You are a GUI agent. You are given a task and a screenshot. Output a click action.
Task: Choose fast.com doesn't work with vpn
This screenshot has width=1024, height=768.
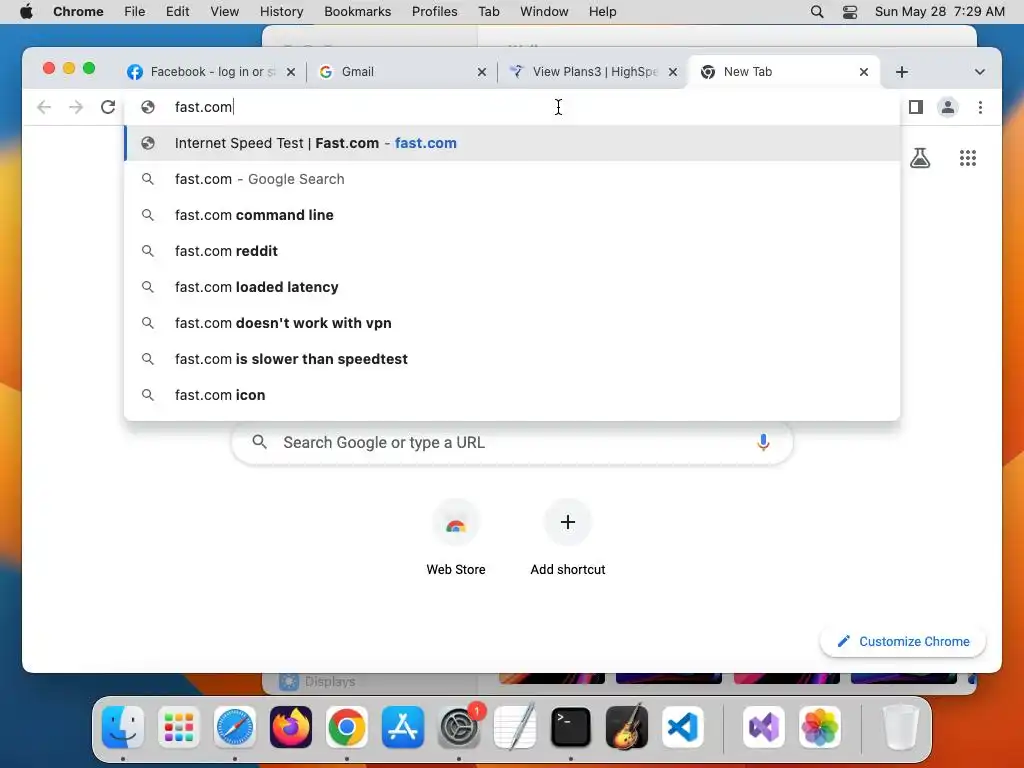point(512,323)
